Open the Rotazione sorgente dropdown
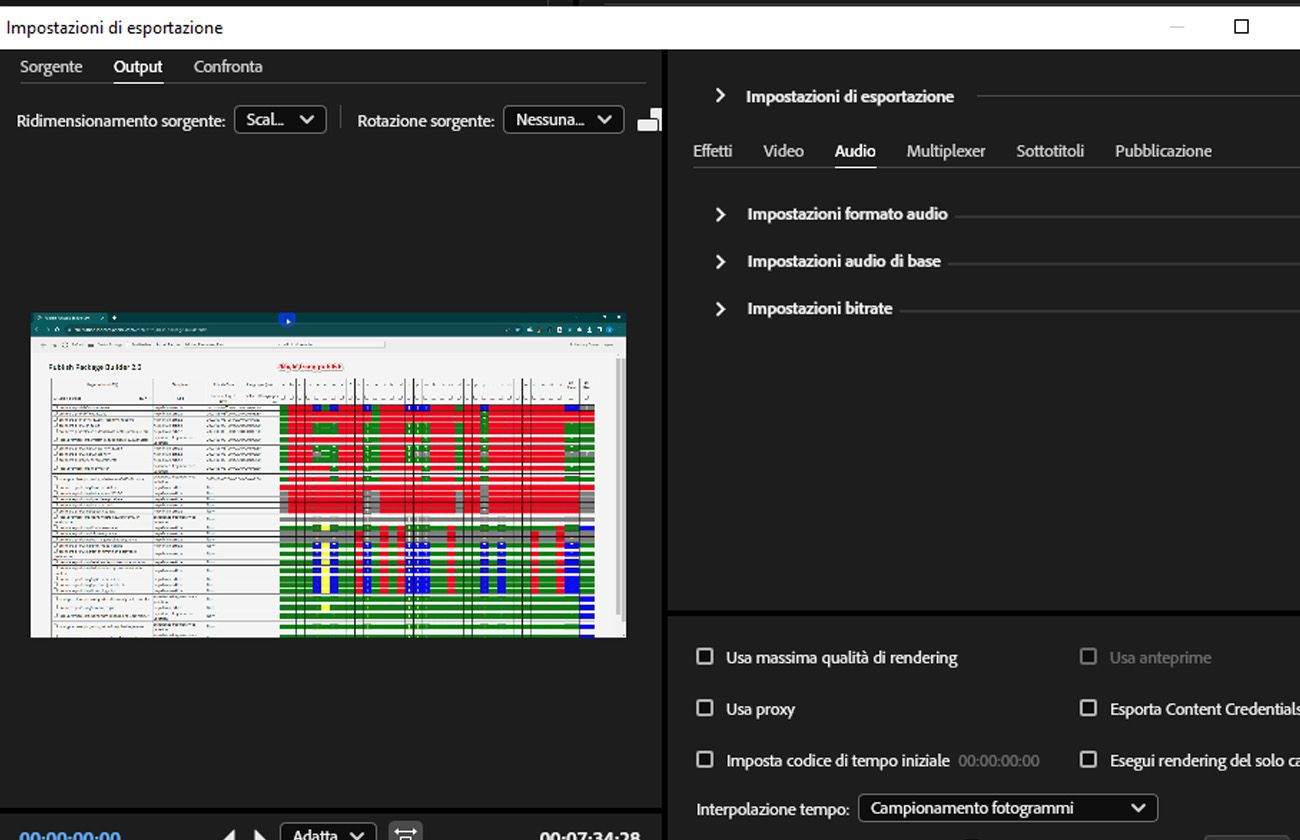 click(x=563, y=119)
